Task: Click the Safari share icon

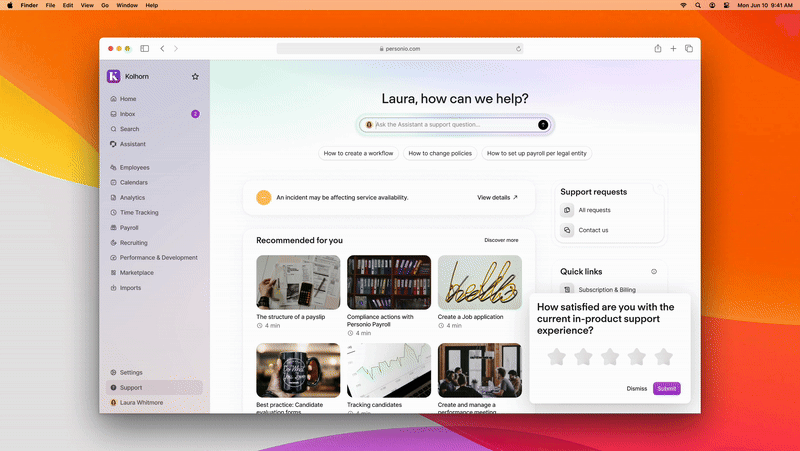Action: [658, 48]
